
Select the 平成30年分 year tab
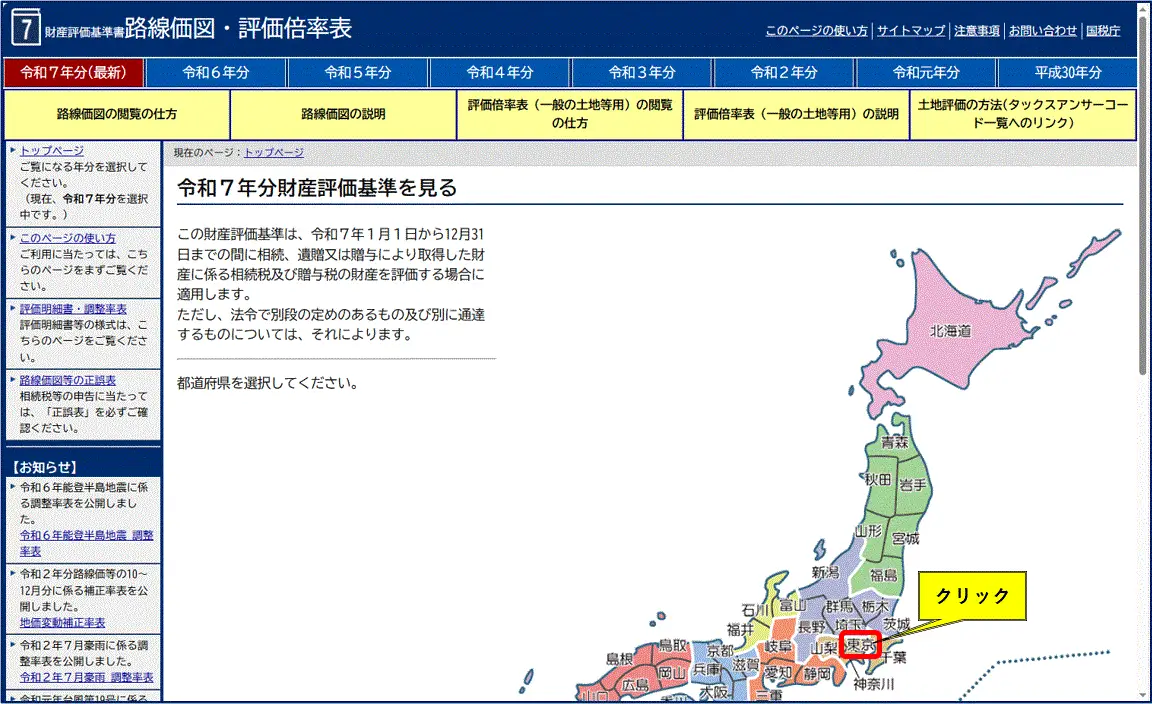tap(1066, 72)
